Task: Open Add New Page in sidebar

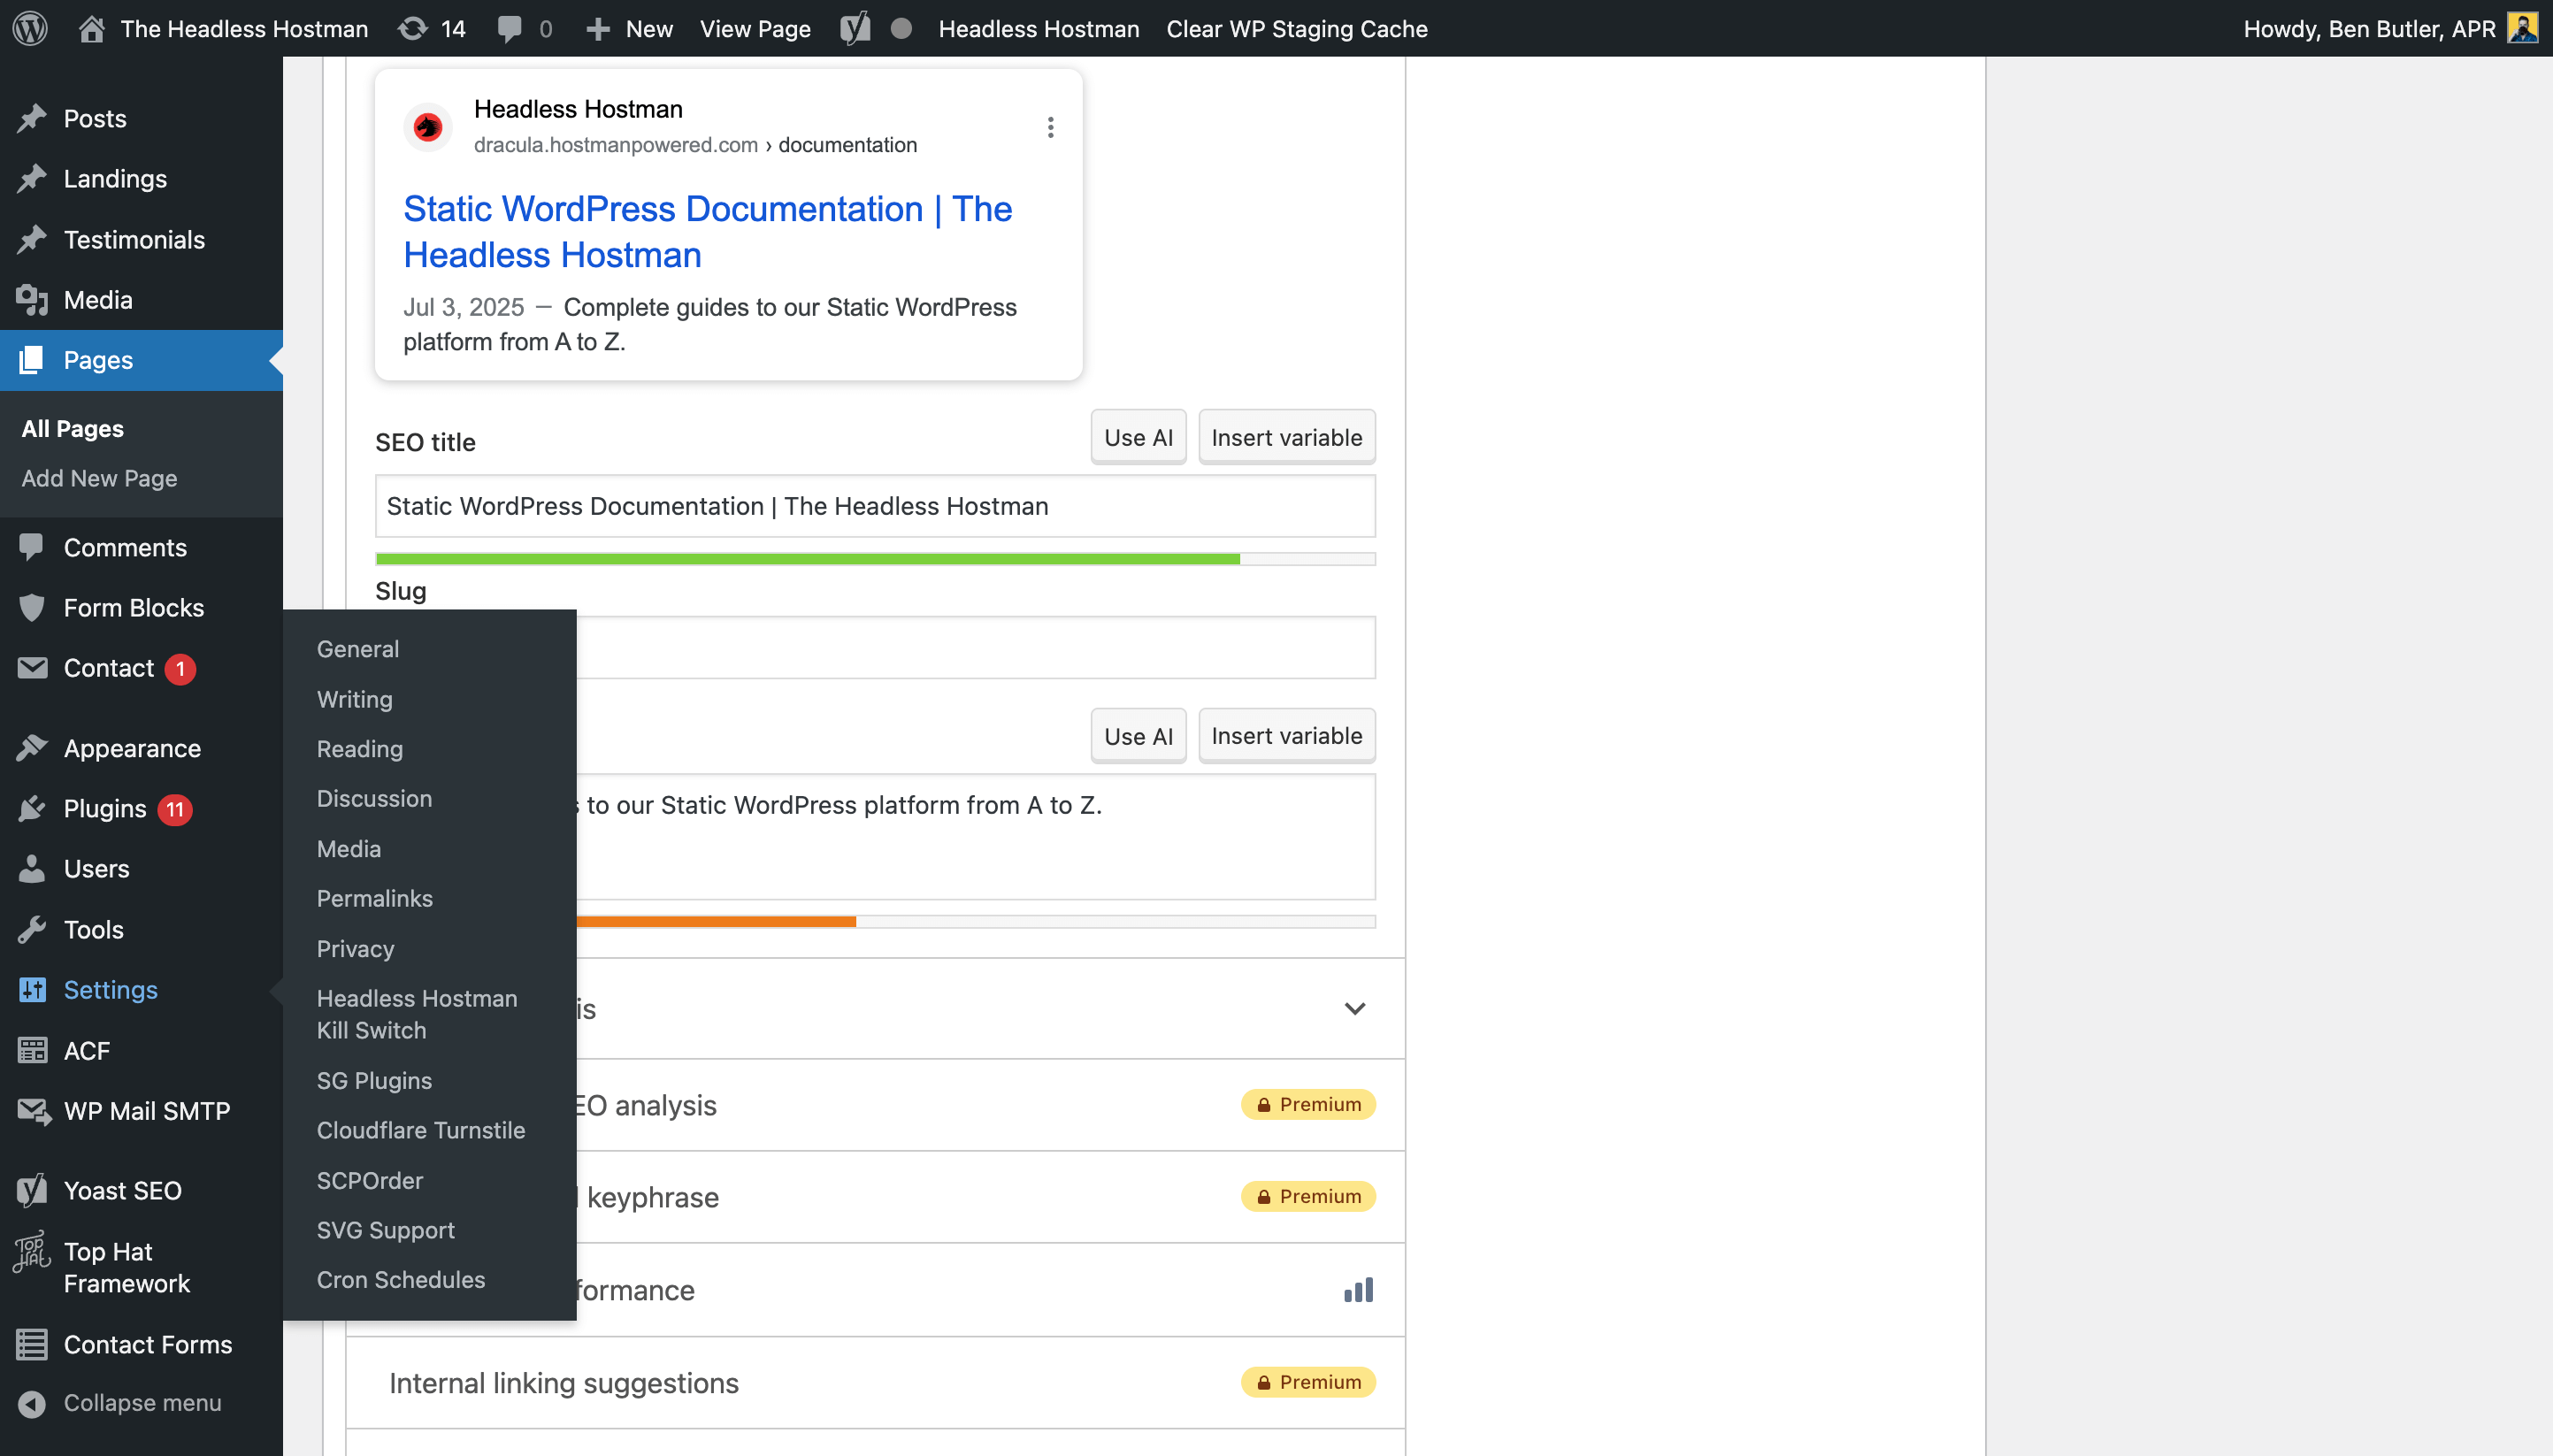Action: [x=99, y=478]
